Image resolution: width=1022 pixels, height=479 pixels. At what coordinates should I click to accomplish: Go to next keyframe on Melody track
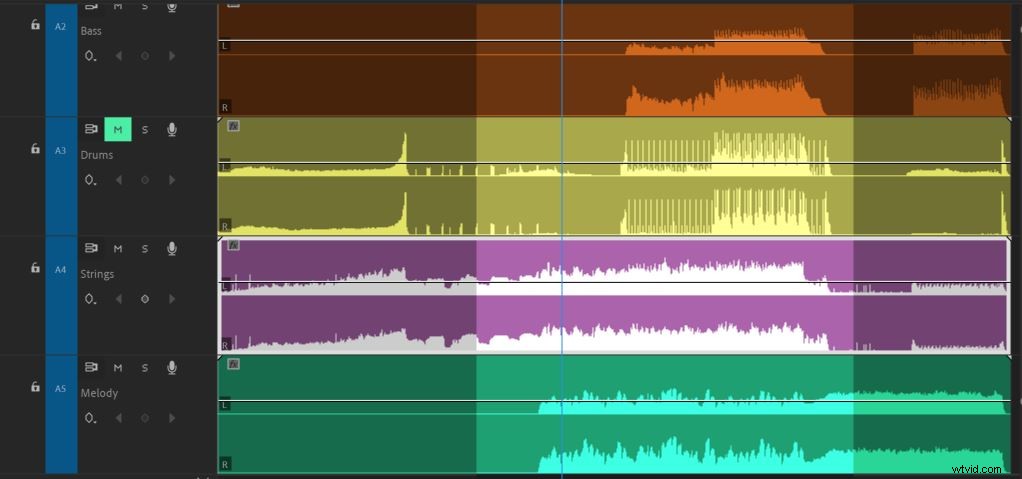click(172, 418)
